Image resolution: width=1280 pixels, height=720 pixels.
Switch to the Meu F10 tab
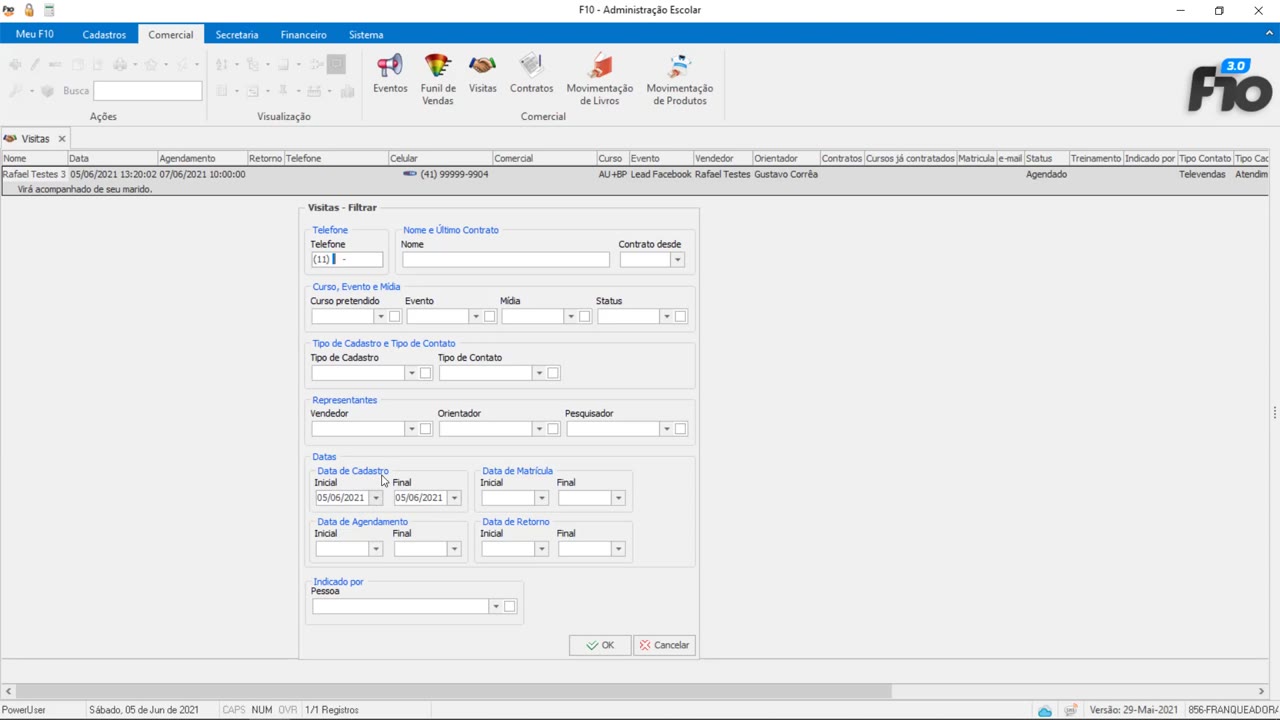pyautogui.click(x=35, y=34)
